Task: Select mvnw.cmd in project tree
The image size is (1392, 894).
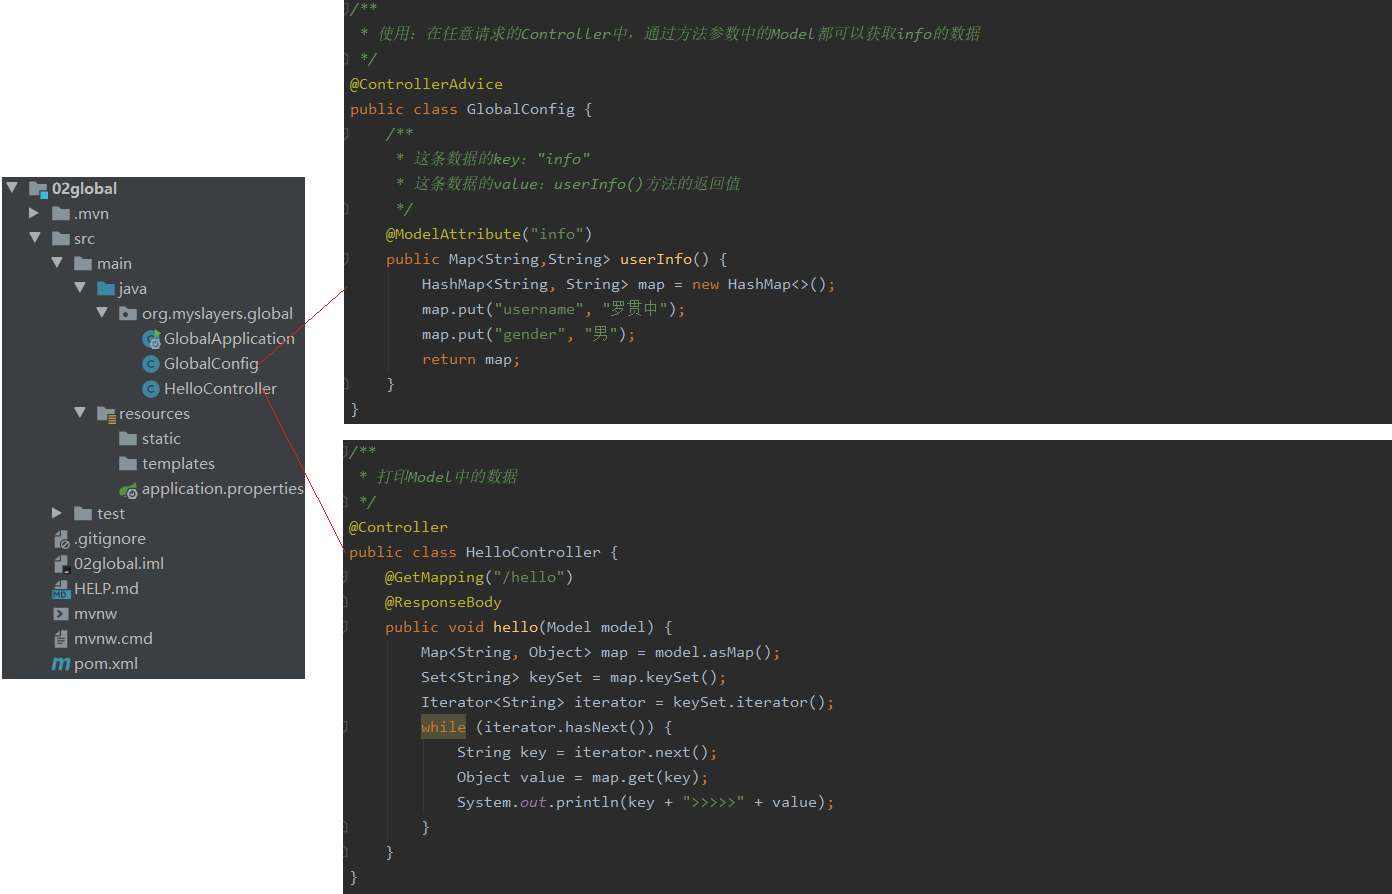Action: point(113,639)
